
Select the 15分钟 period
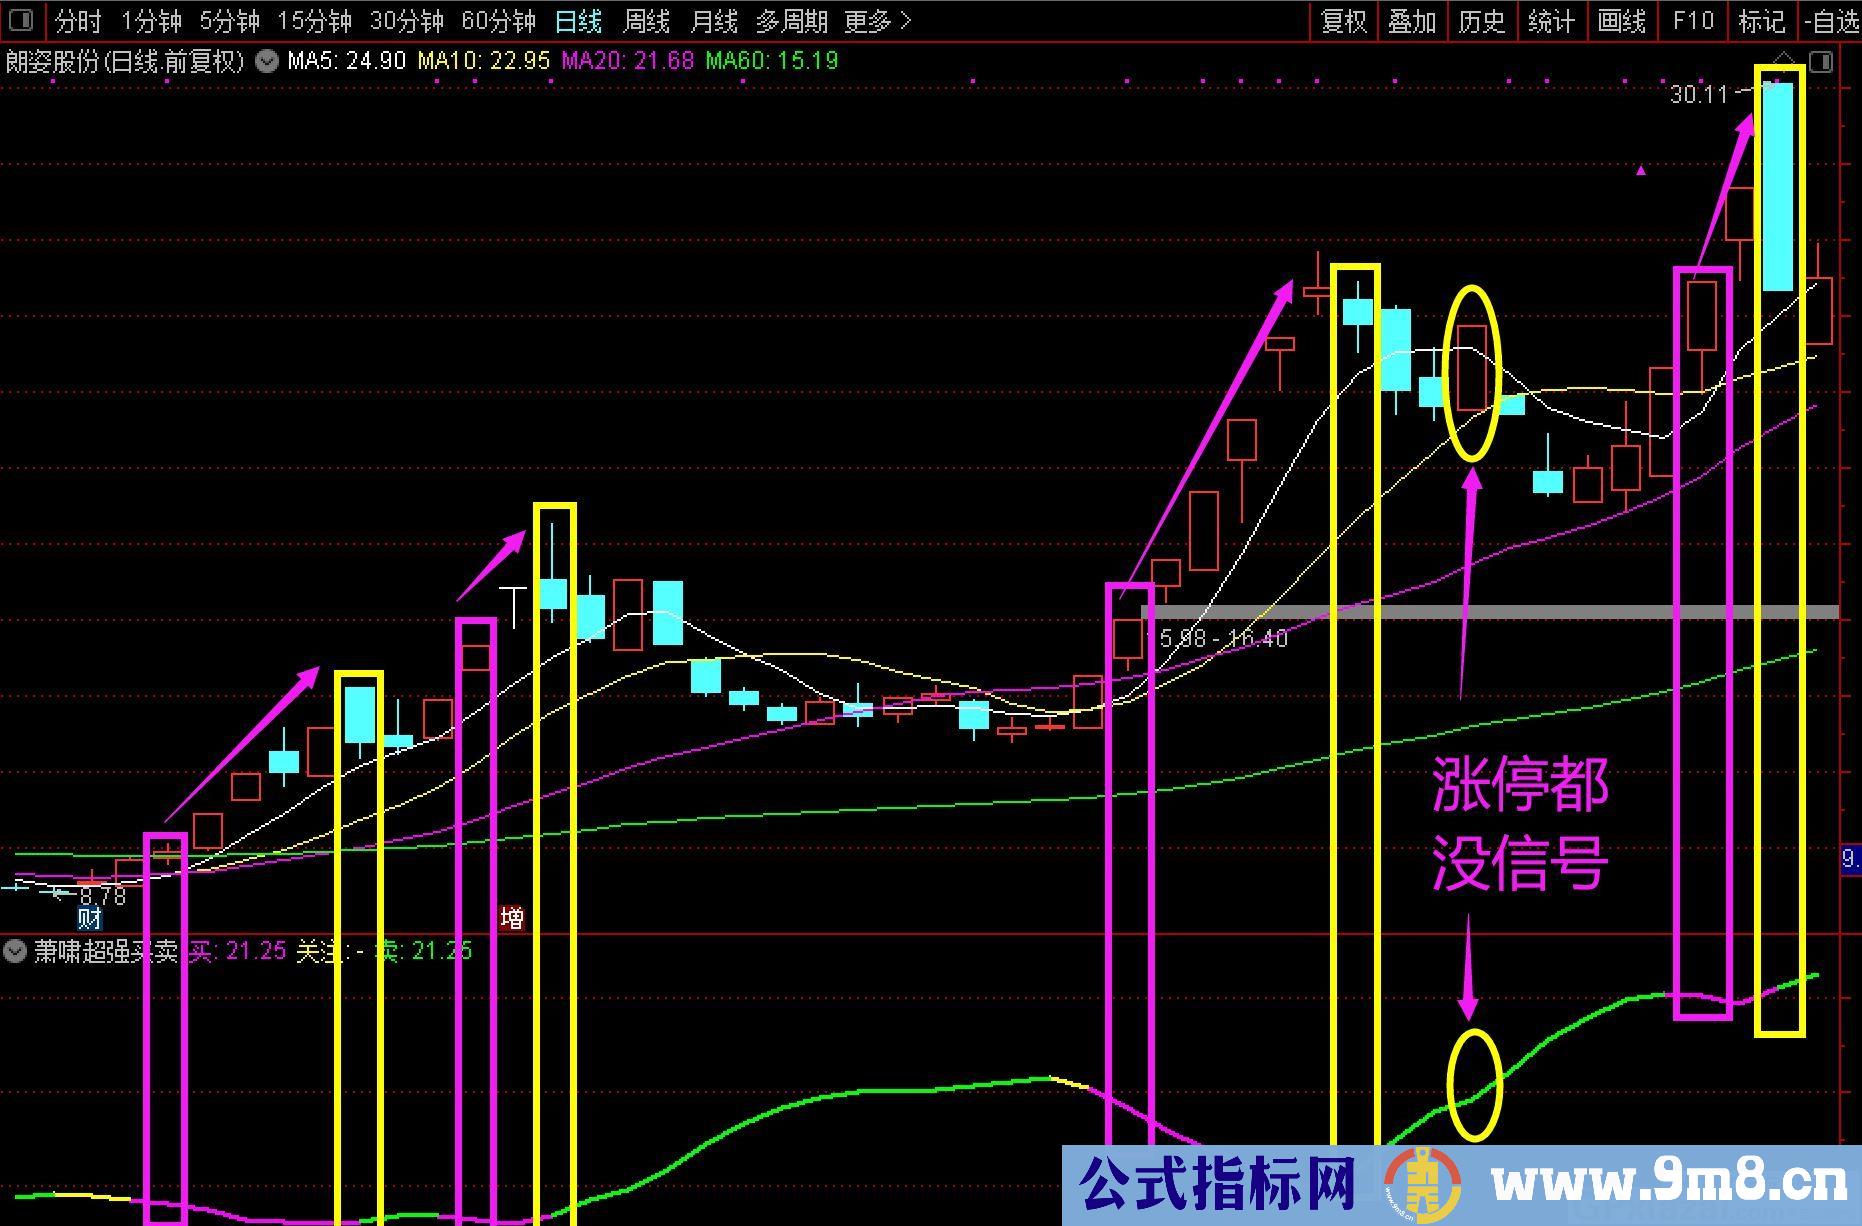(x=314, y=20)
